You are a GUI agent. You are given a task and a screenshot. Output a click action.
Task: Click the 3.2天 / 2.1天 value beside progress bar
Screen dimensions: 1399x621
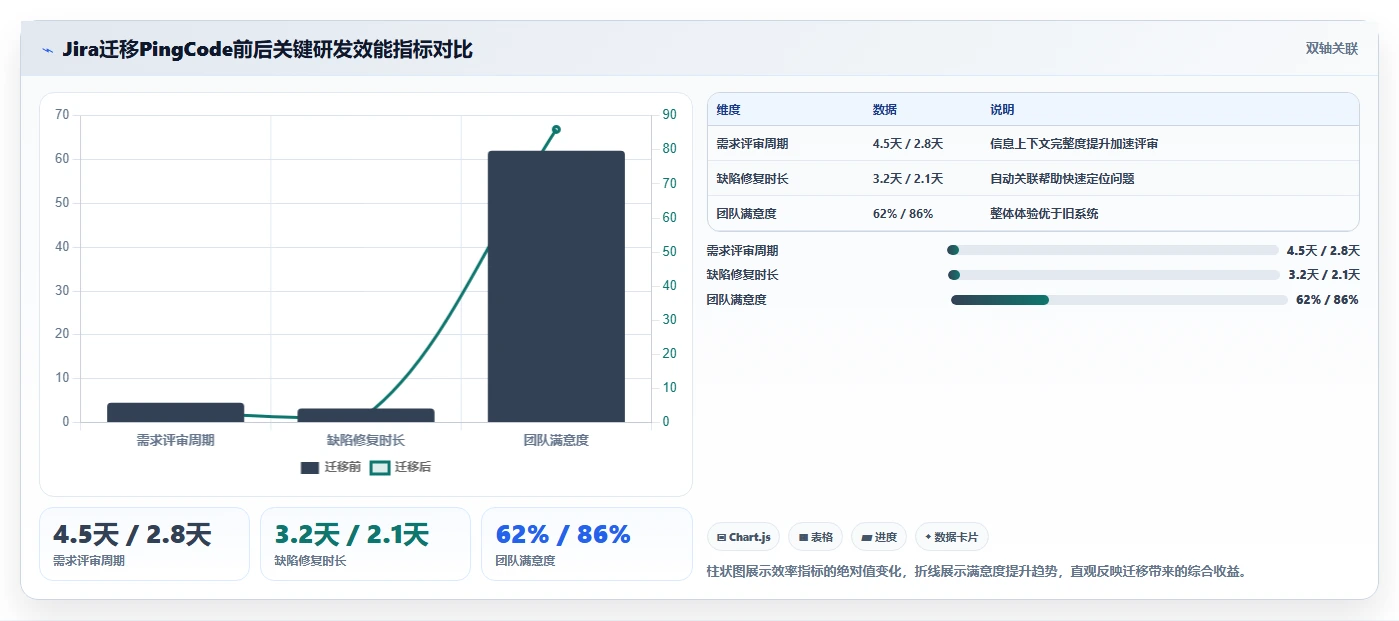[x=1324, y=275]
